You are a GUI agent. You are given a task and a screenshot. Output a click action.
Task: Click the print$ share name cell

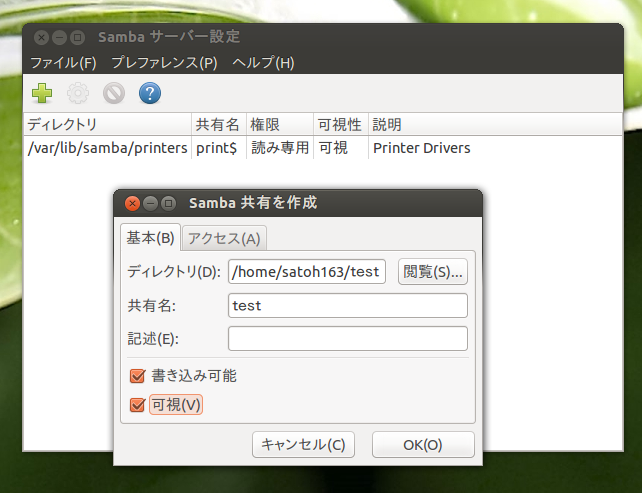pyautogui.click(x=217, y=148)
